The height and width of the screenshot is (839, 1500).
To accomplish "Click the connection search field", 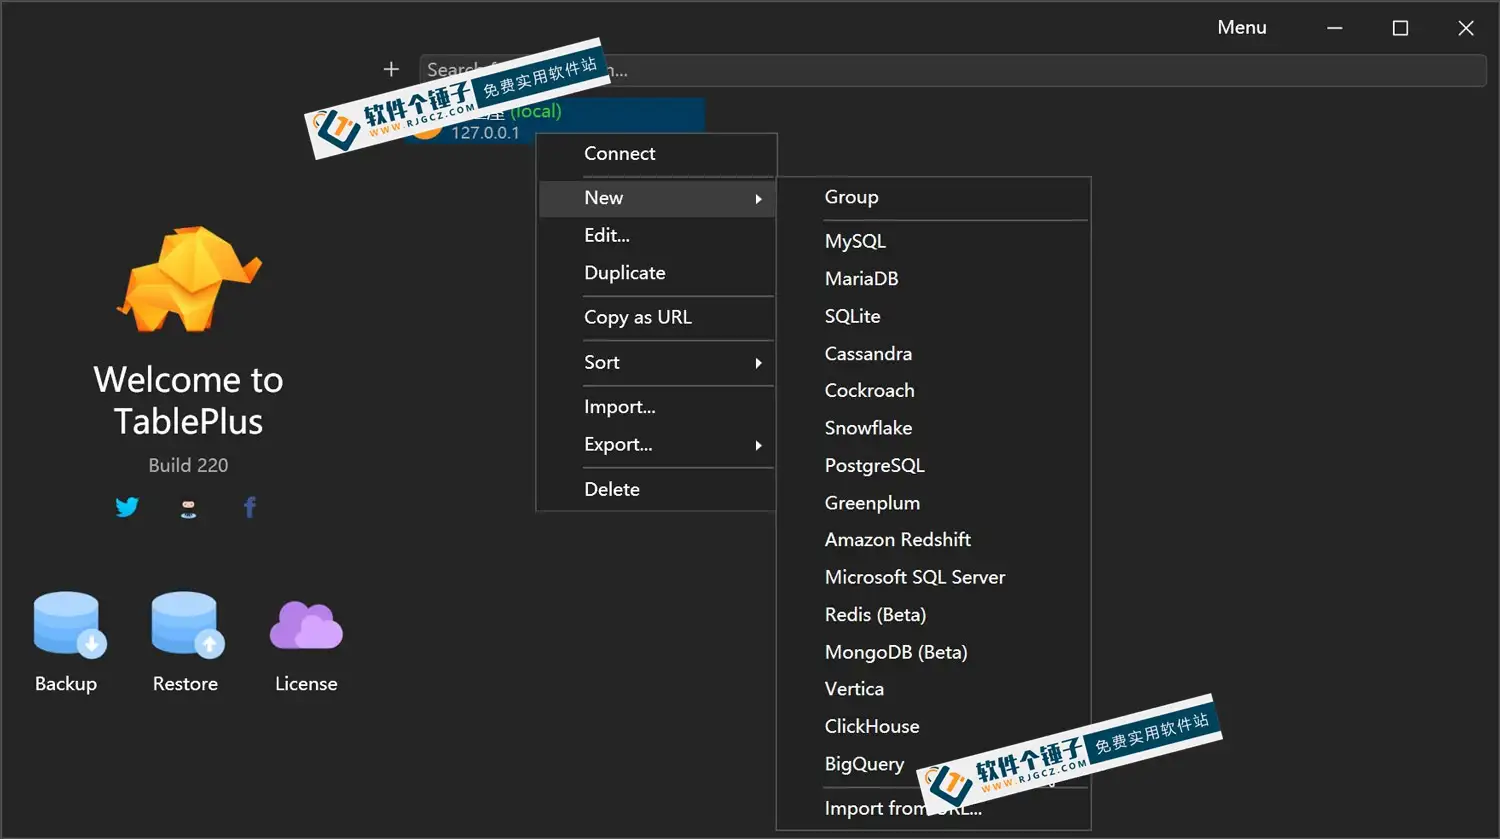I will coord(952,70).
